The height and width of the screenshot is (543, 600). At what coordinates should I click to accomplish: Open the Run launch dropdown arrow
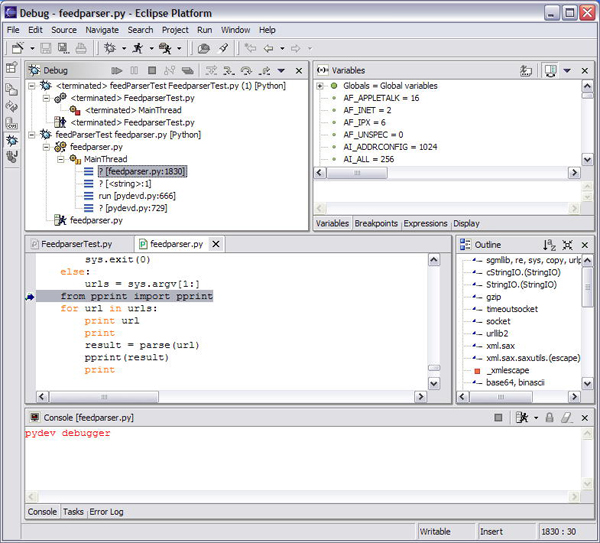[152, 49]
